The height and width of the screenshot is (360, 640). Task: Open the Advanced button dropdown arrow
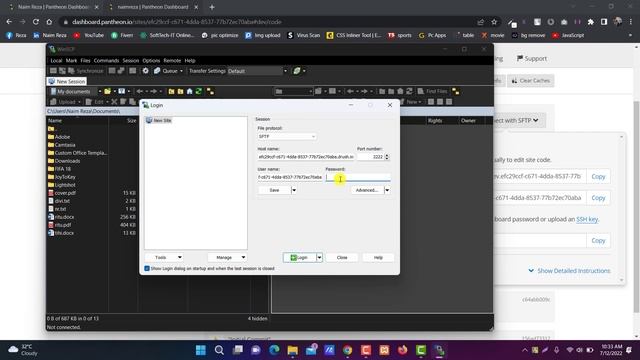pyautogui.click(x=387, y=190)
